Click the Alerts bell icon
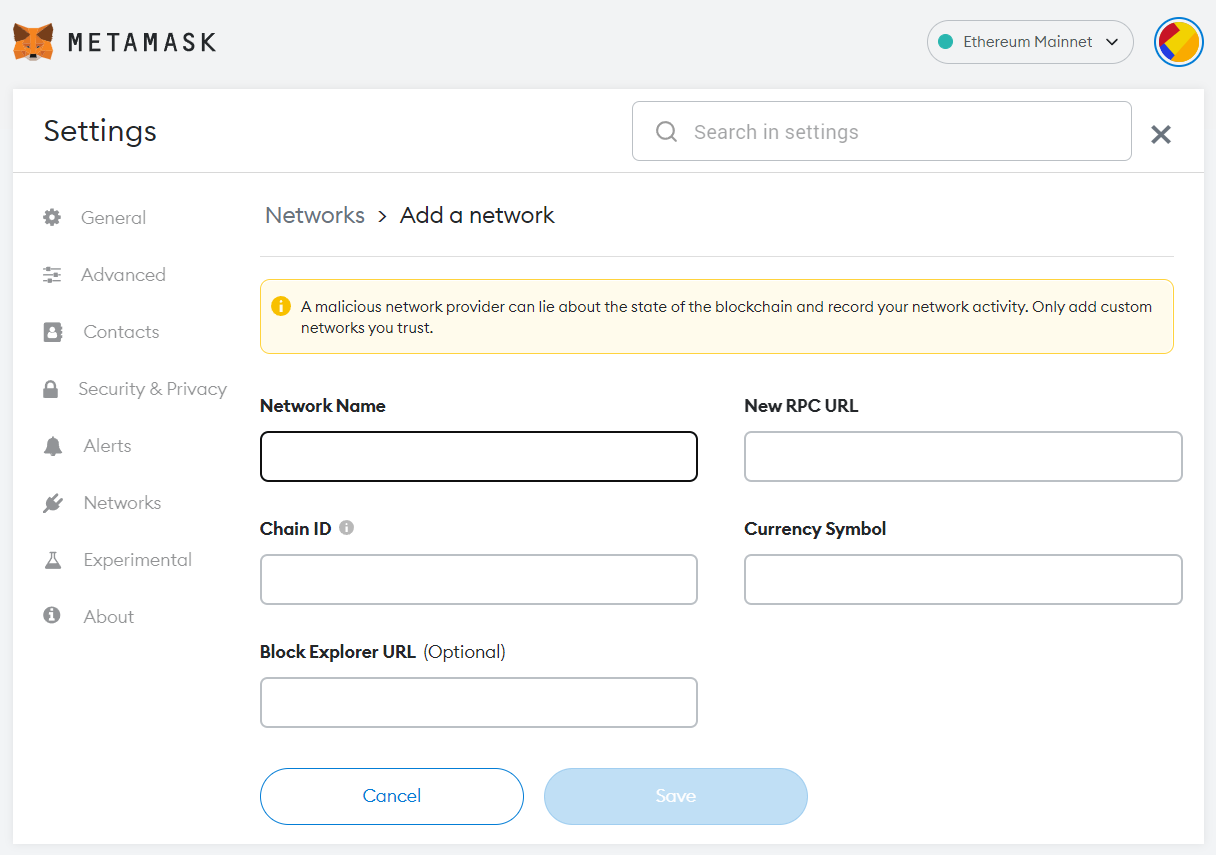Viewport: 1216px width, 855px height. pyautogui.click(x=53, y=446)
